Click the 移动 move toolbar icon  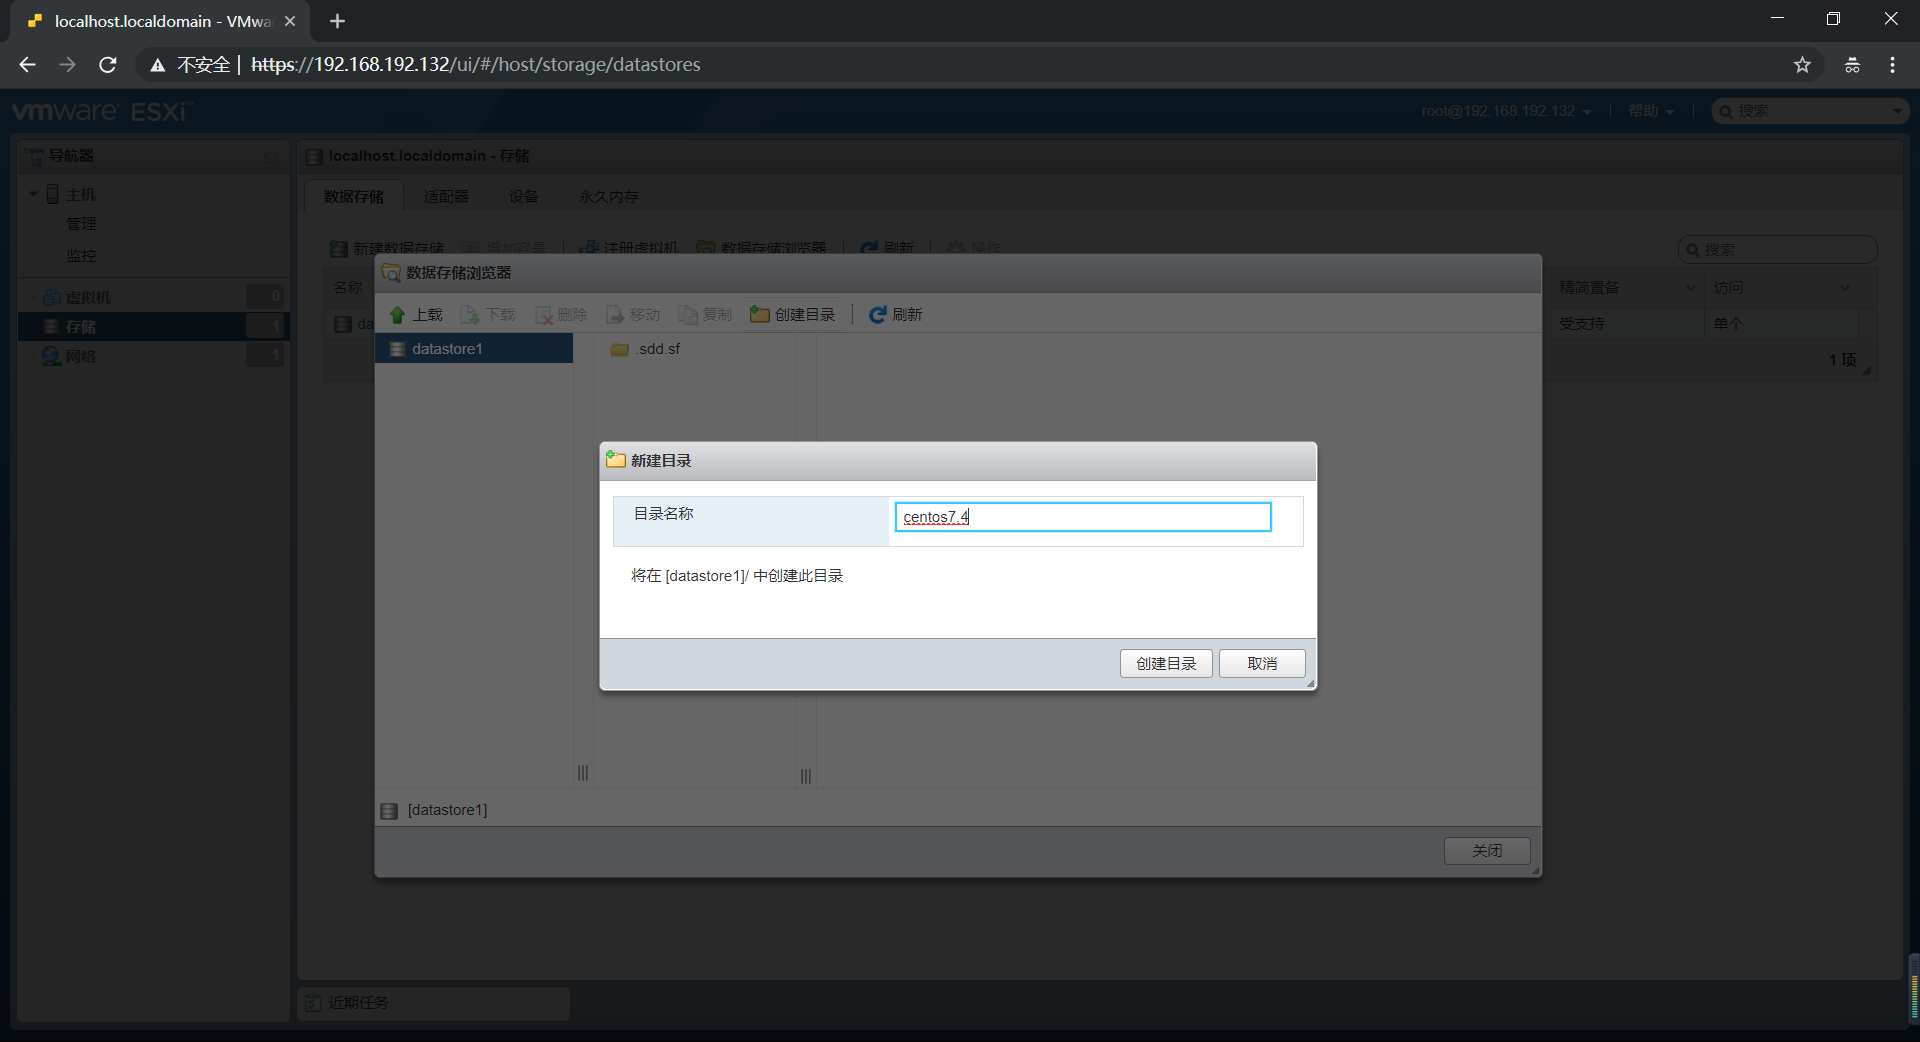615,315
